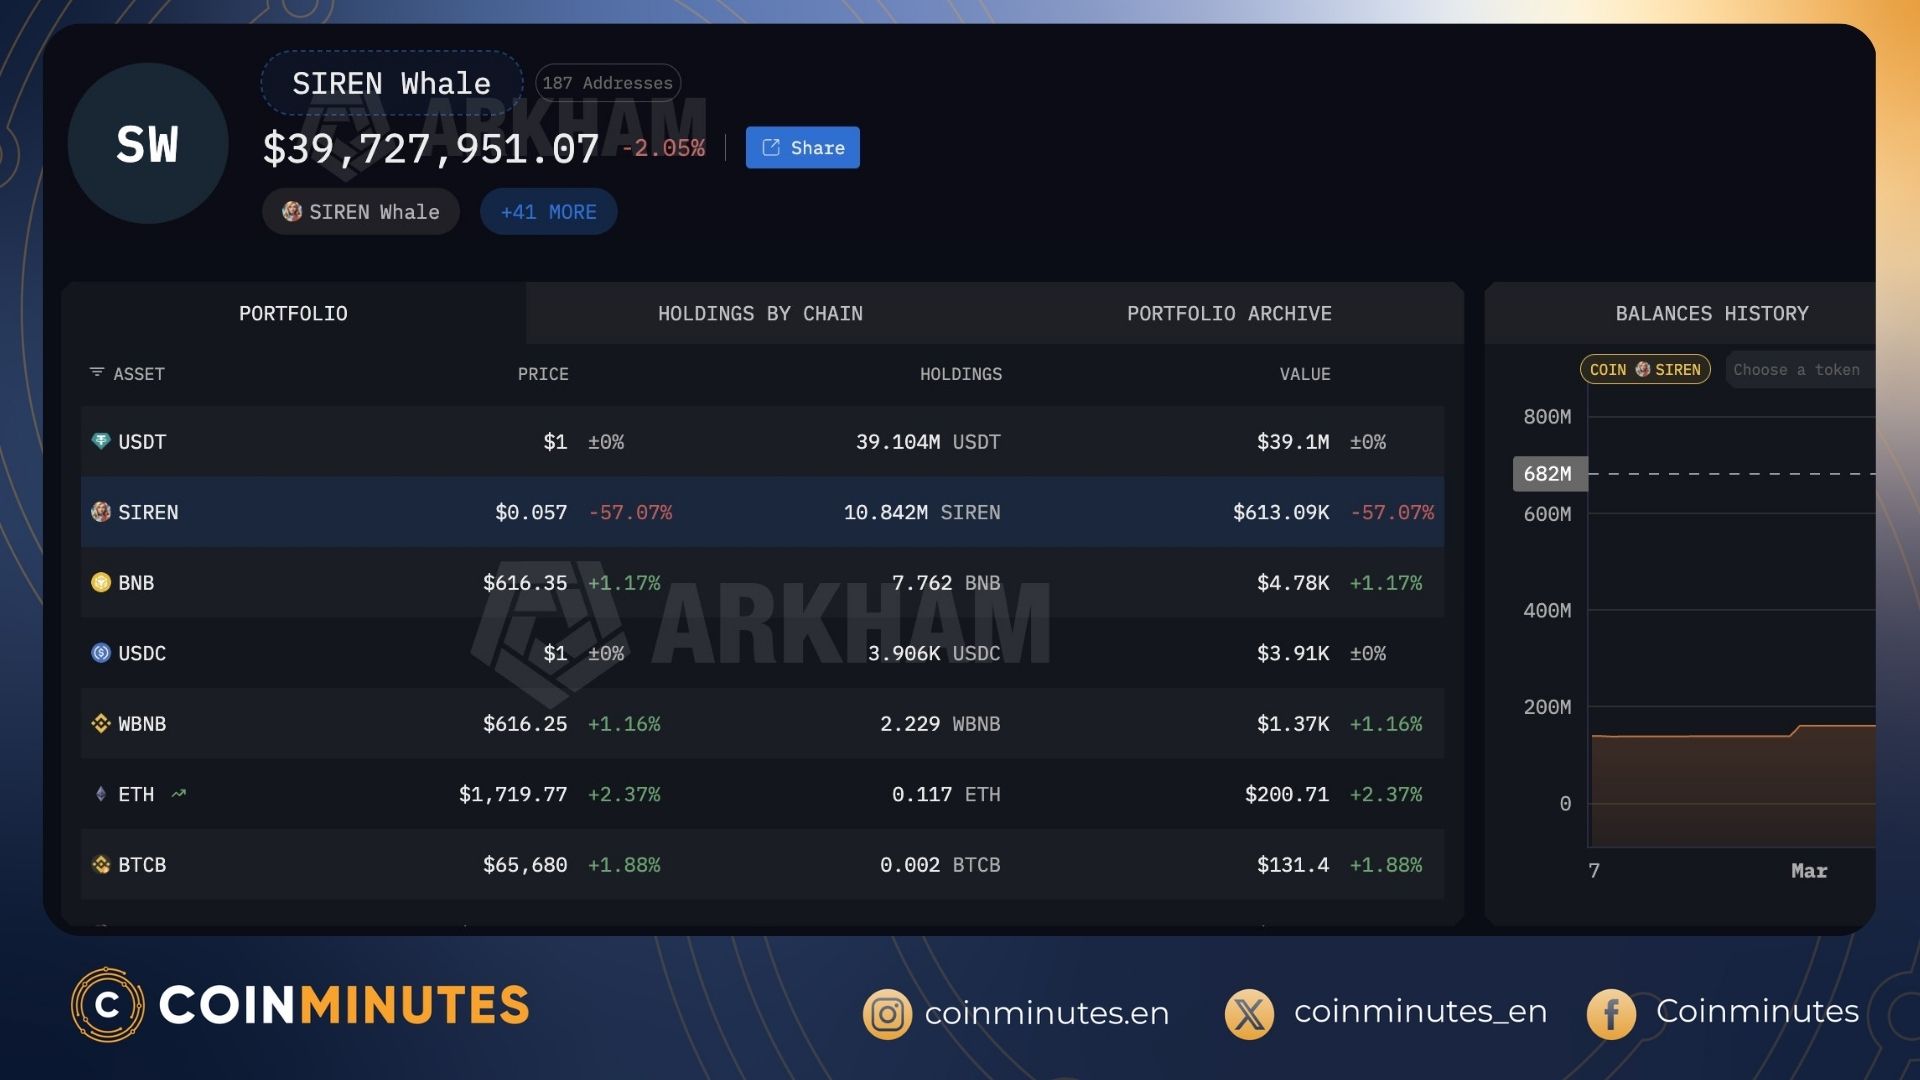Click the 187 Addresses badge
The height and width of the screenshot is (1080, 1920).
608,83
